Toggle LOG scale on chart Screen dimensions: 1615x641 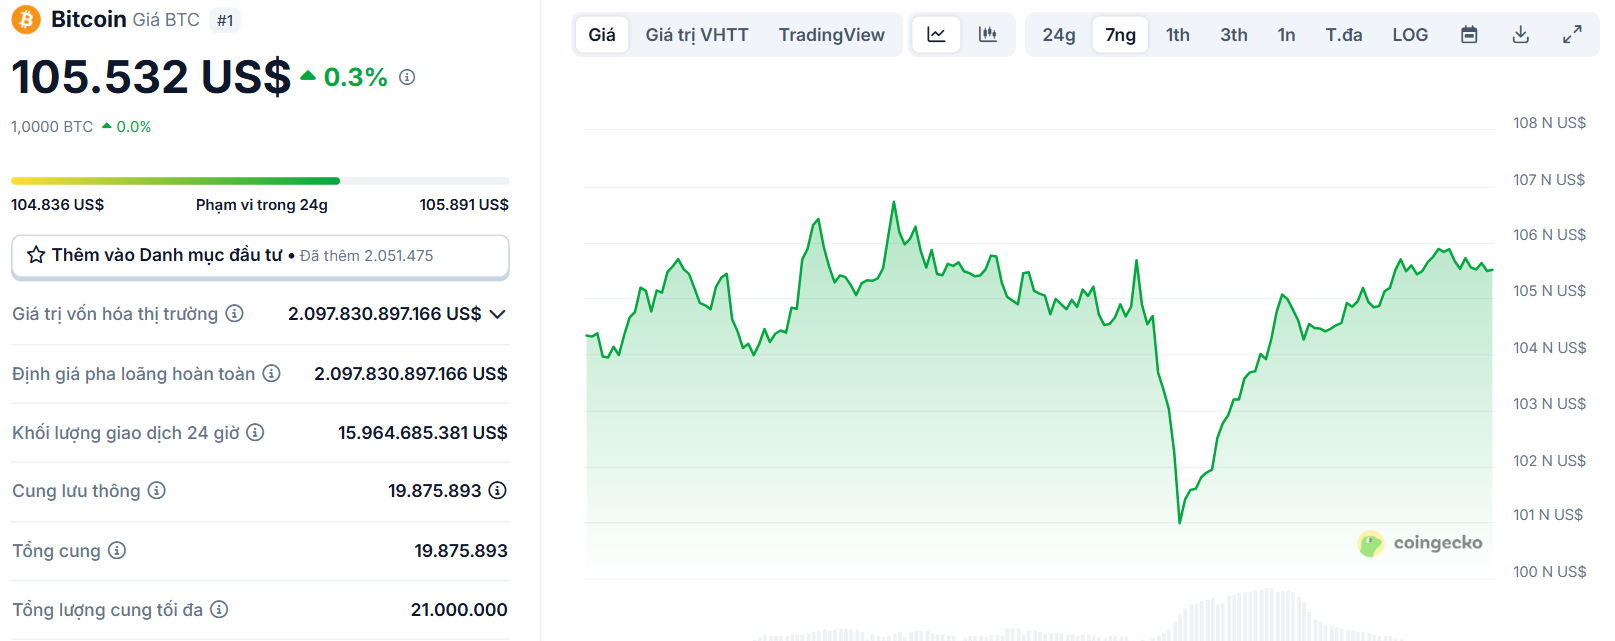[1410, 35]
